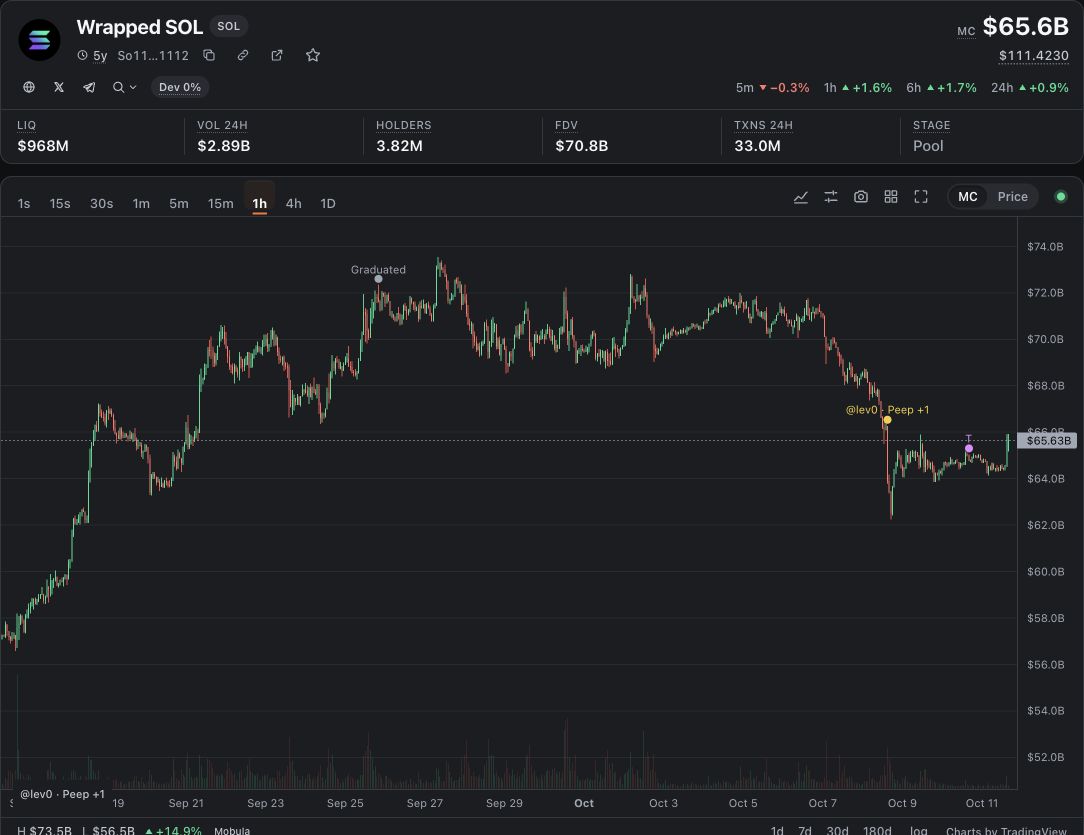Select the 1D timeframe

point(328,203)
